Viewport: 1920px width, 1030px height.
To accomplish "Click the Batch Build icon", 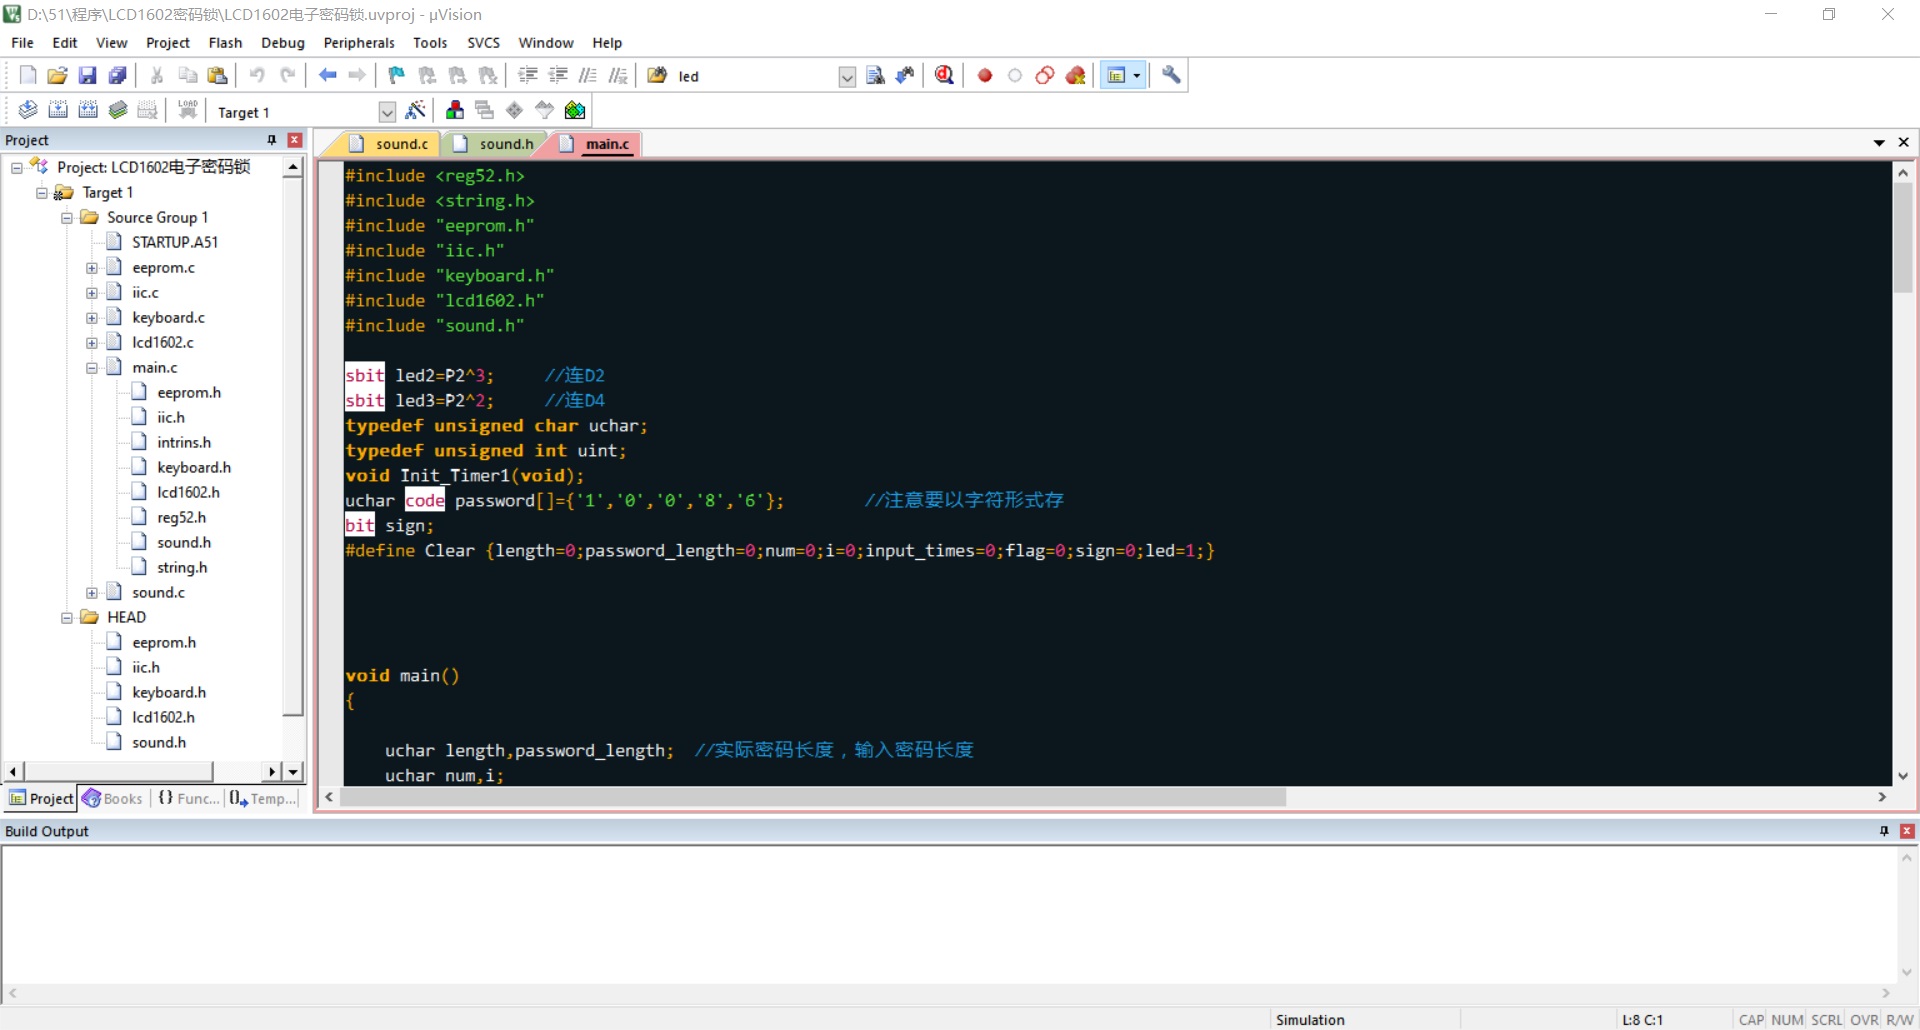I will pos(118,110).
